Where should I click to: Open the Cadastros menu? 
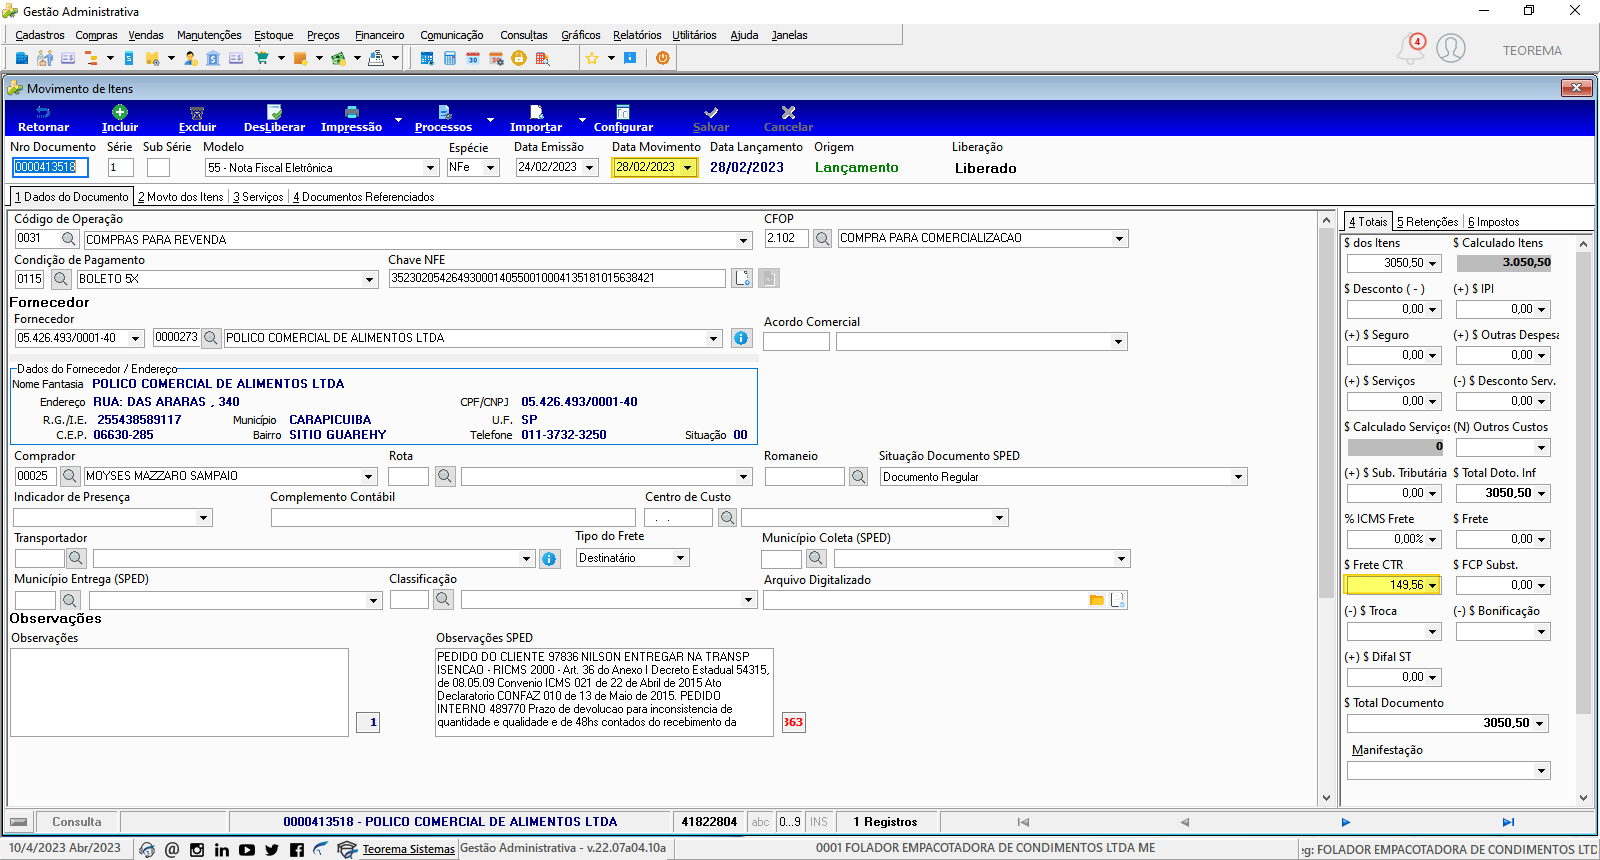(40, 35)
